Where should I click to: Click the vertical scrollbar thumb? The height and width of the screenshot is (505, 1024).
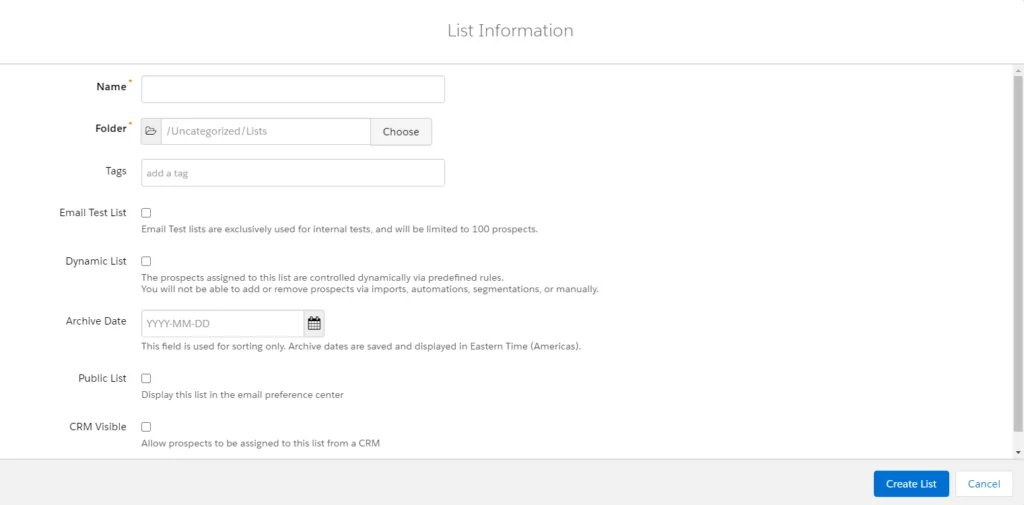click(1018, 253)
